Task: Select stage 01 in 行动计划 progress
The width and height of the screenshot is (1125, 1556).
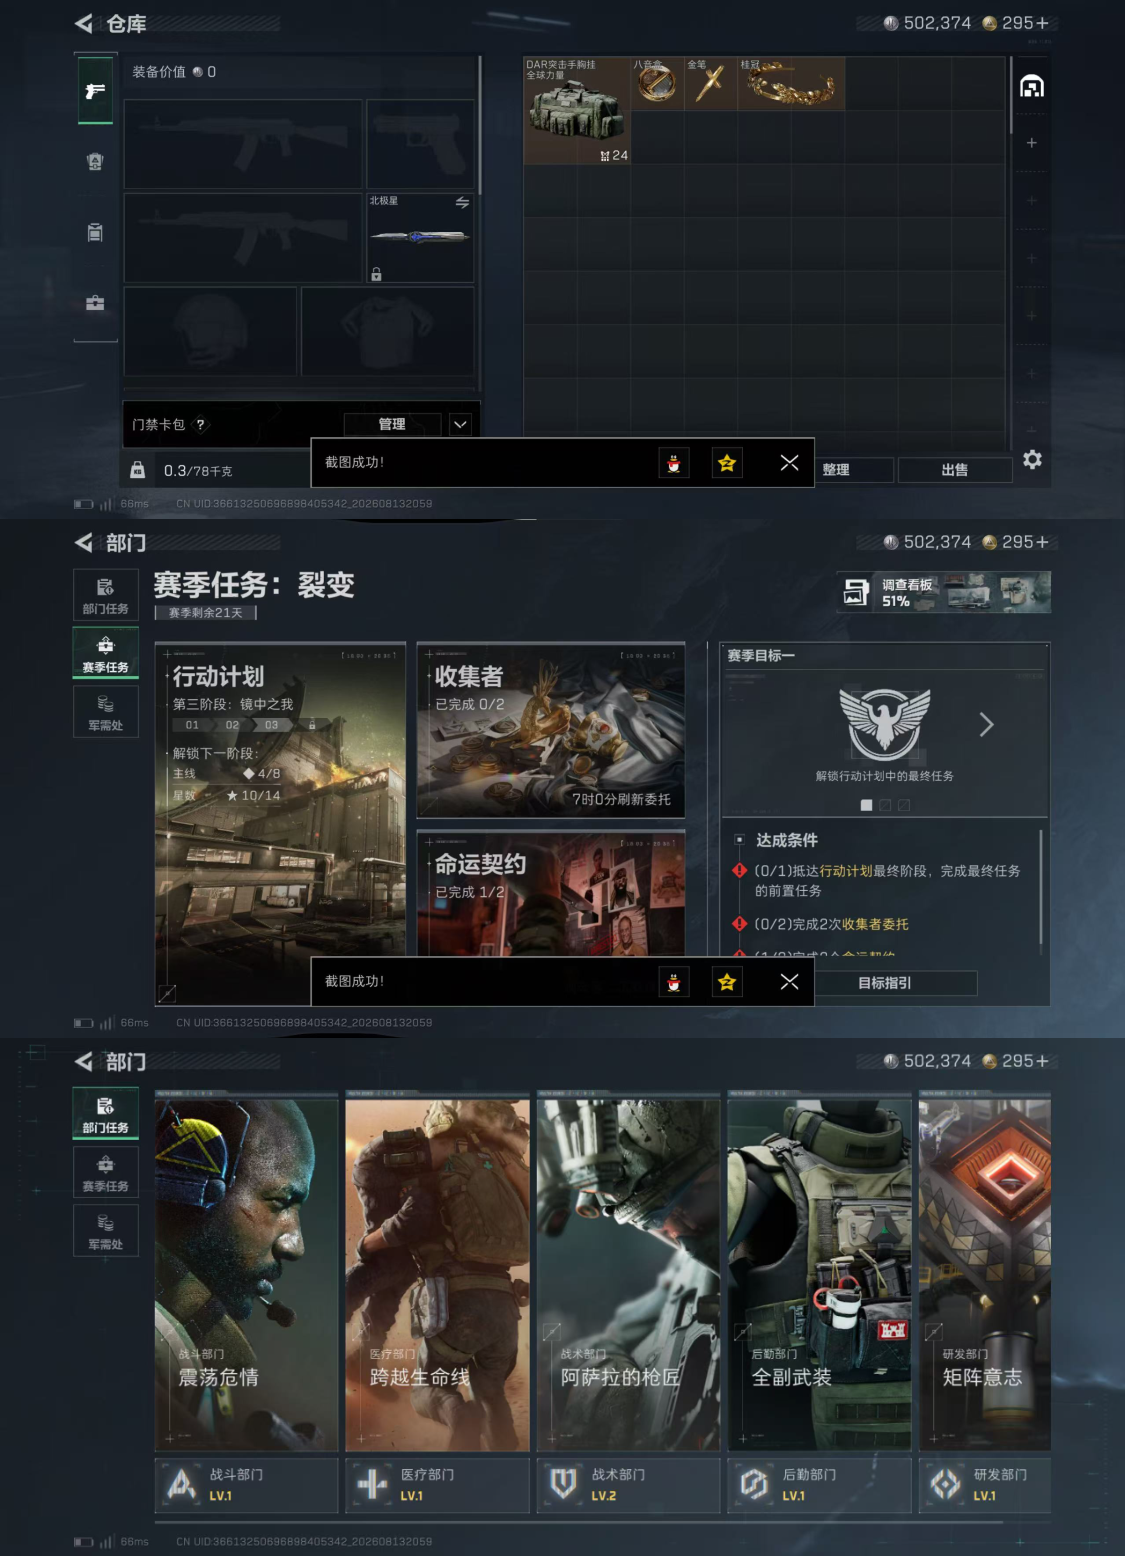Action: pos(192,725)
